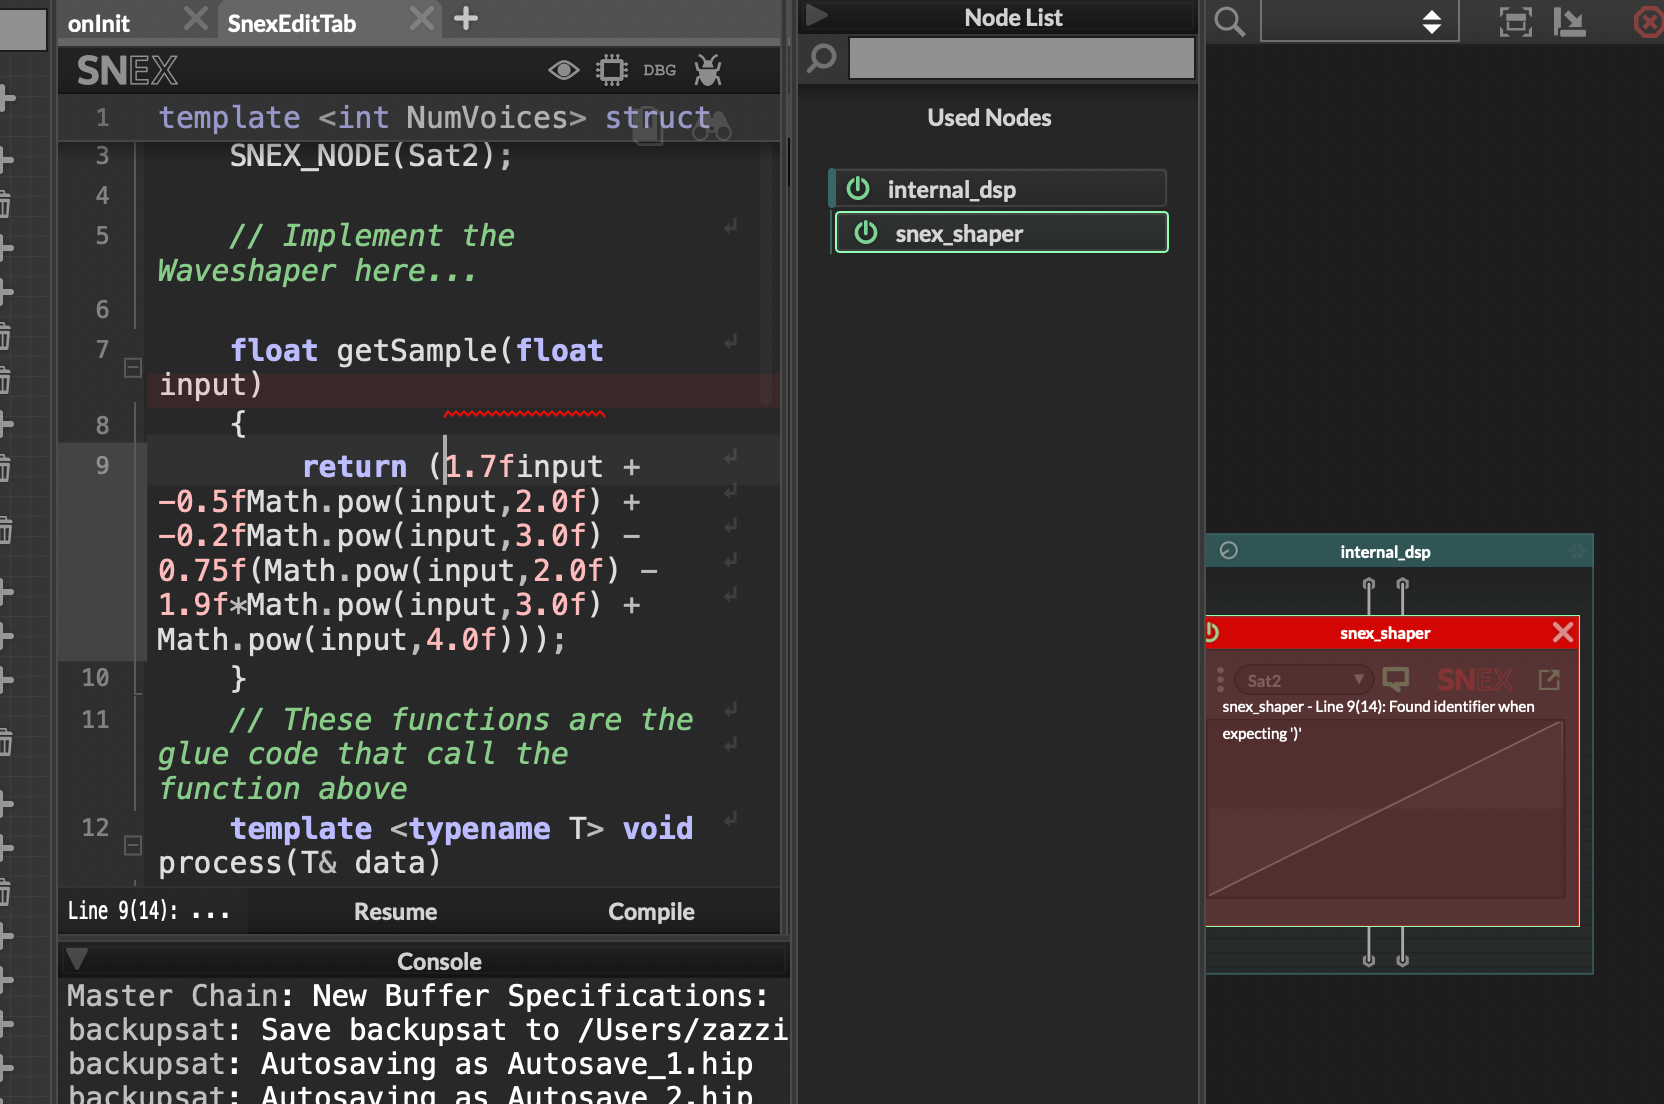Click the SNEX logo on snex_shaper node
The width and height of the screenshot is (1664, 1104).
tap(1475, 680)
